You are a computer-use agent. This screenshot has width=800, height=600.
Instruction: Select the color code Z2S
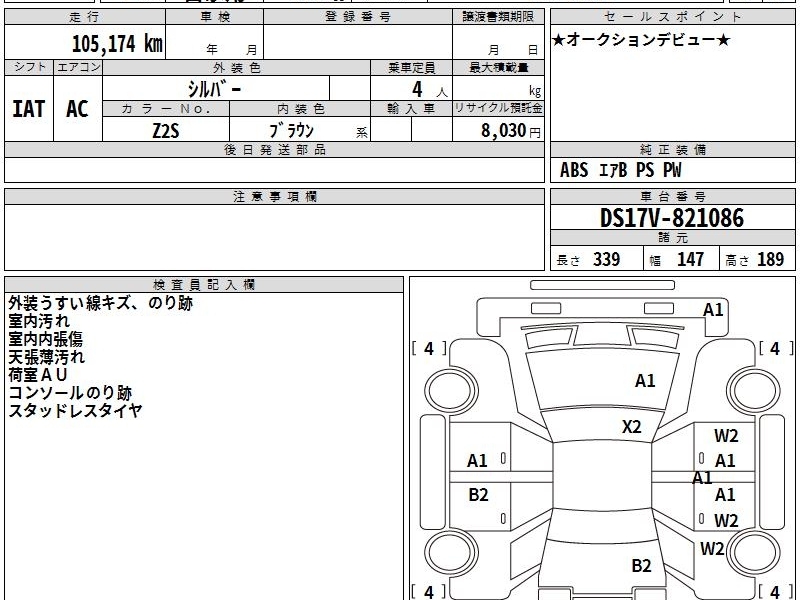click(x=166, y=131)
